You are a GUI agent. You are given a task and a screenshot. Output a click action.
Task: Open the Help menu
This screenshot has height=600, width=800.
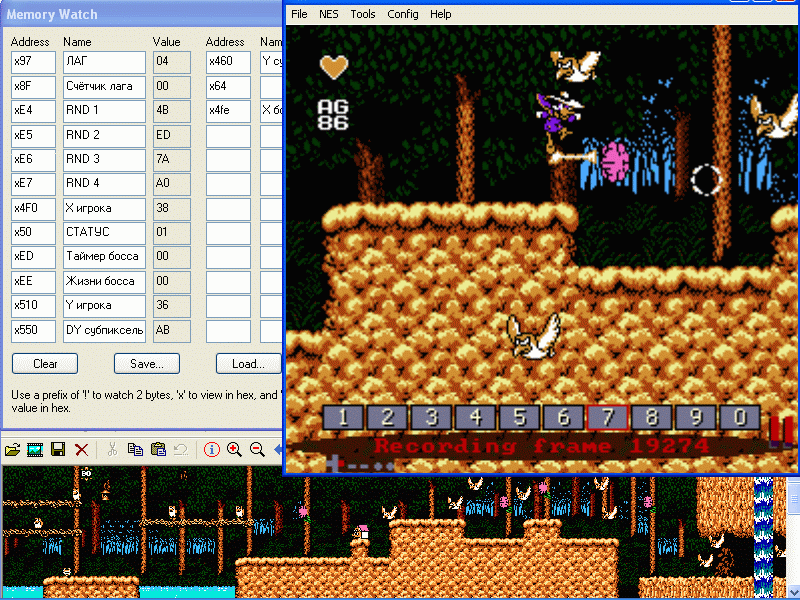point(440,14)
